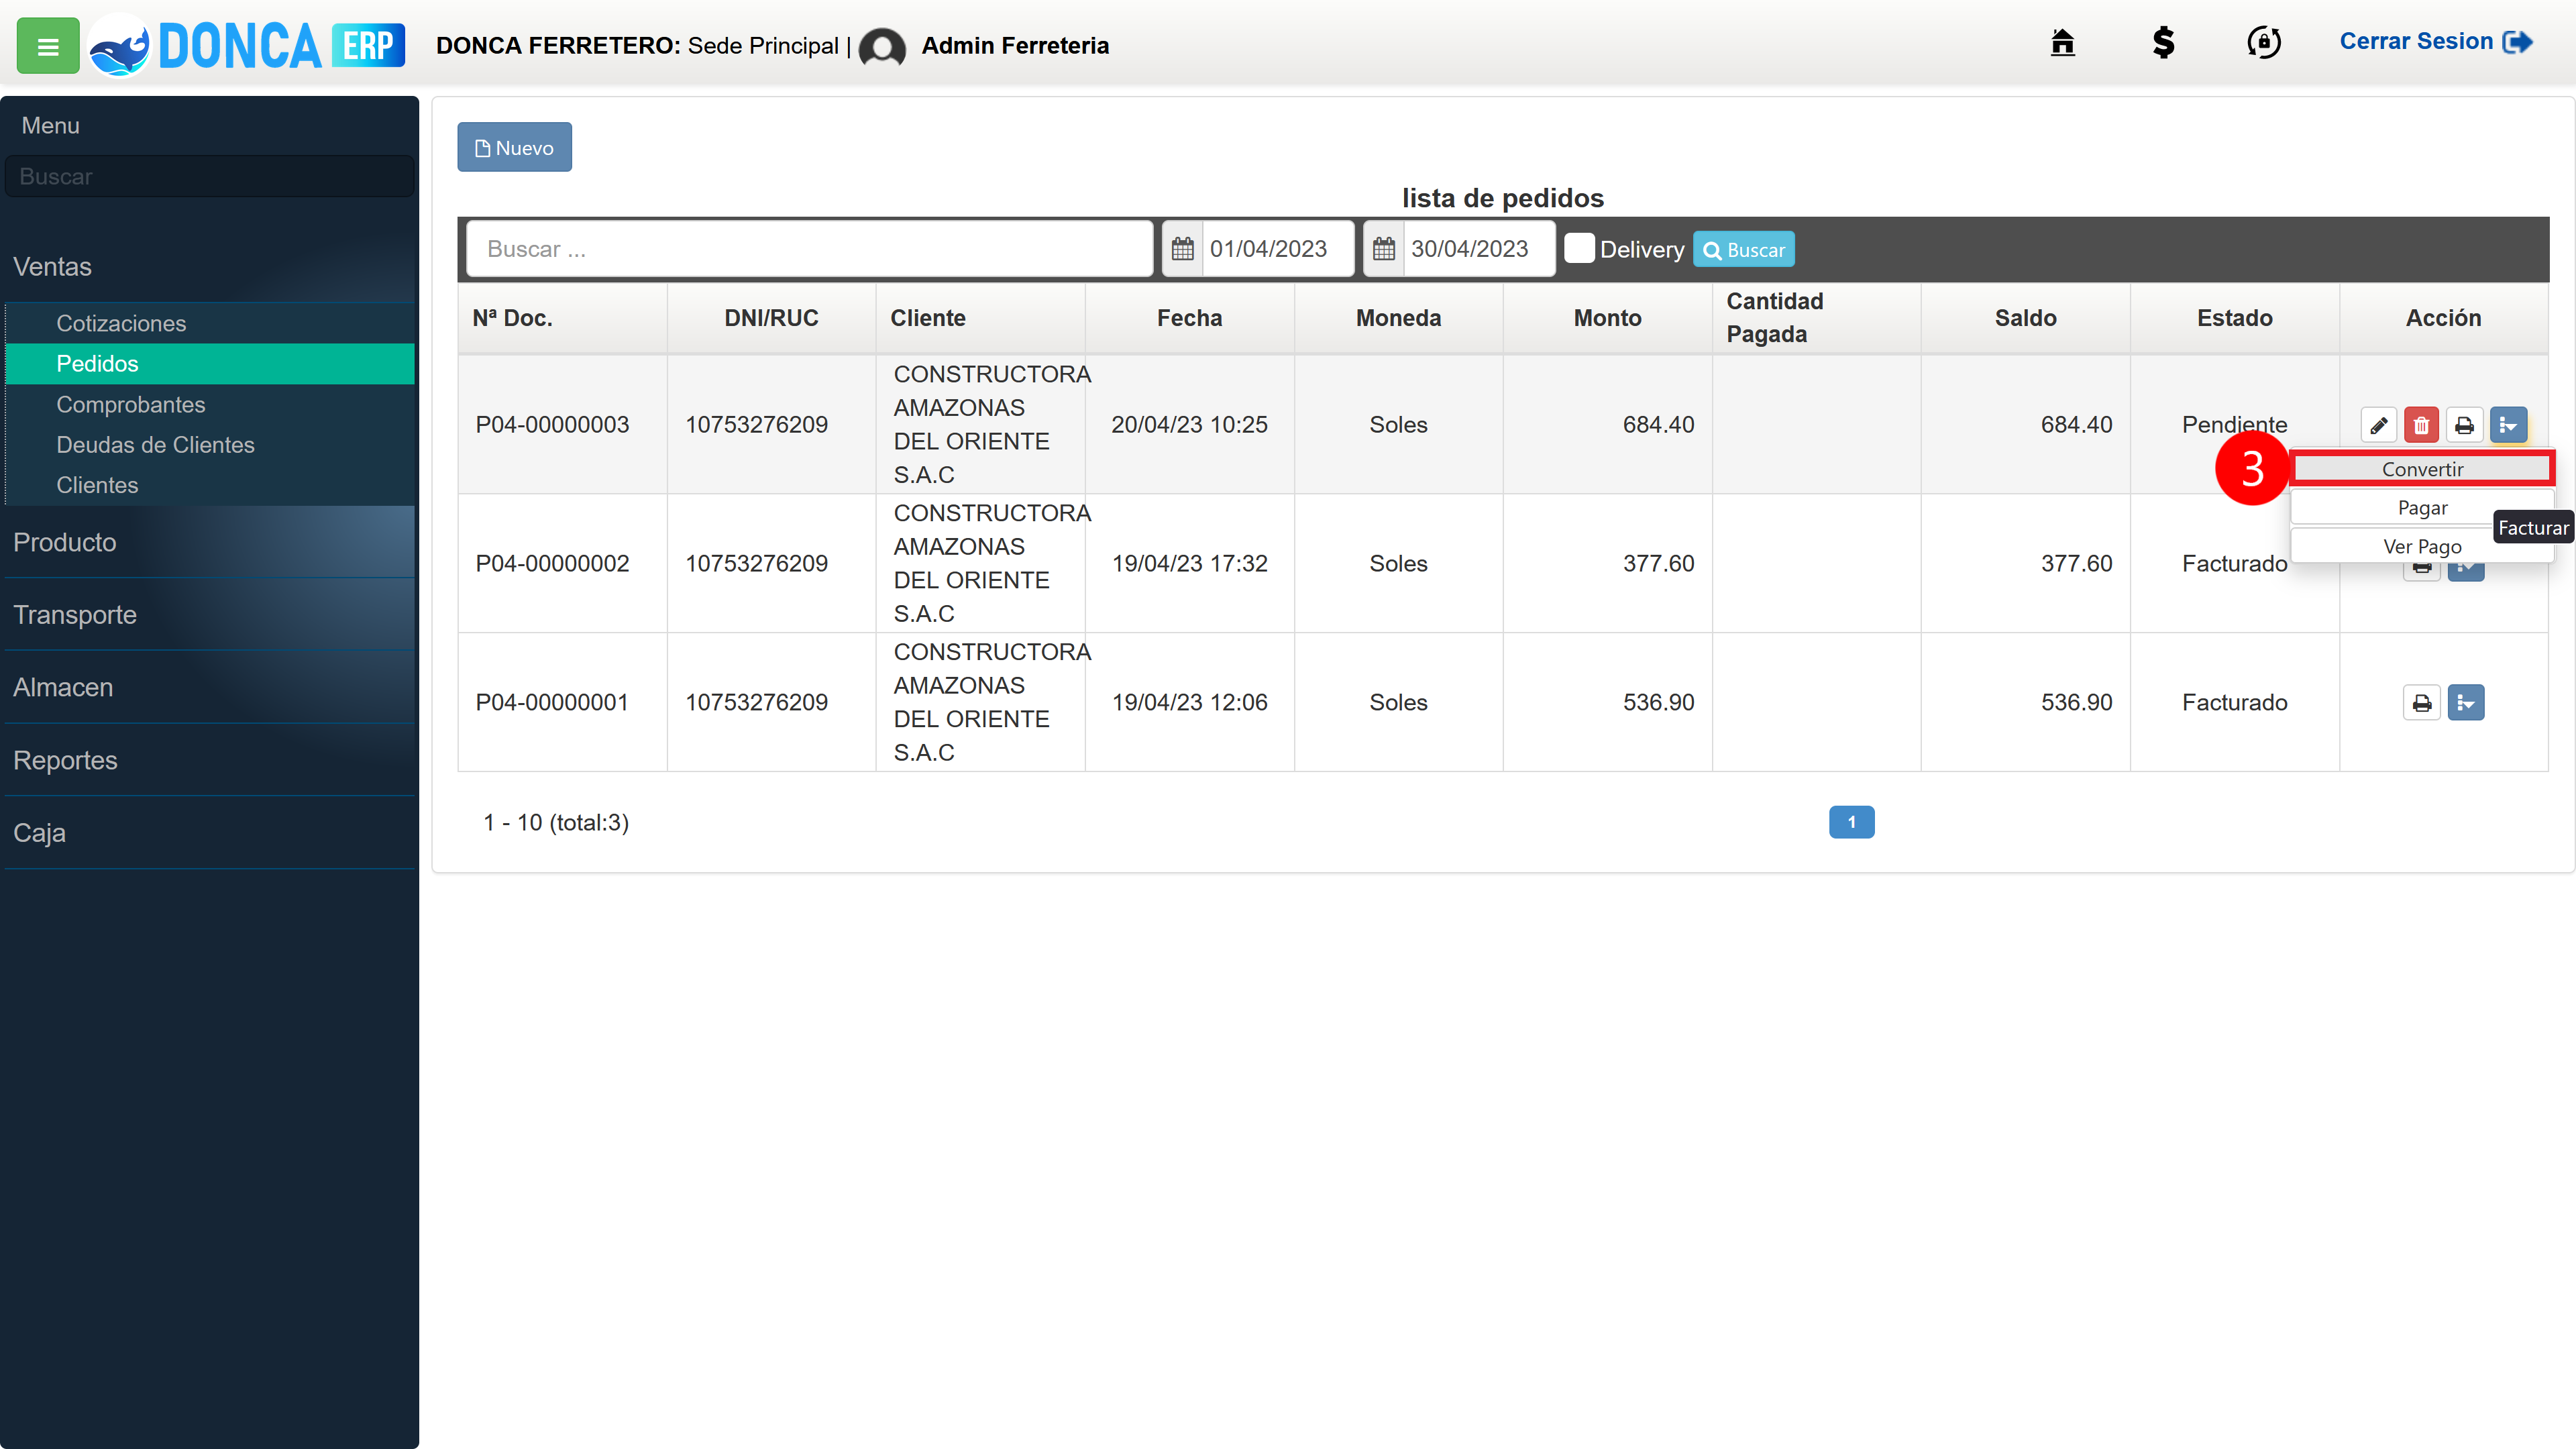Click date cell 19/04/23 12:06
Screen dimensions: 2576x1449
(x=1189, y=703)
